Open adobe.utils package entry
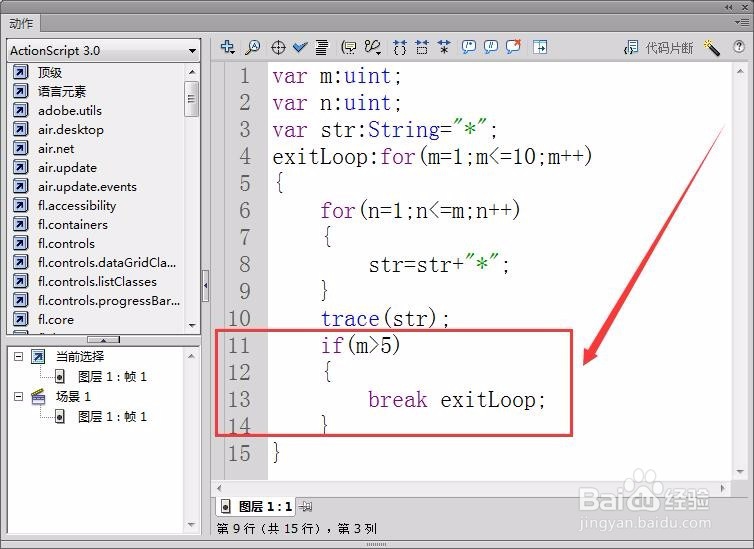The height and width of the screenshot is (549, 754). pyautogui.click(x=70, y=111)
